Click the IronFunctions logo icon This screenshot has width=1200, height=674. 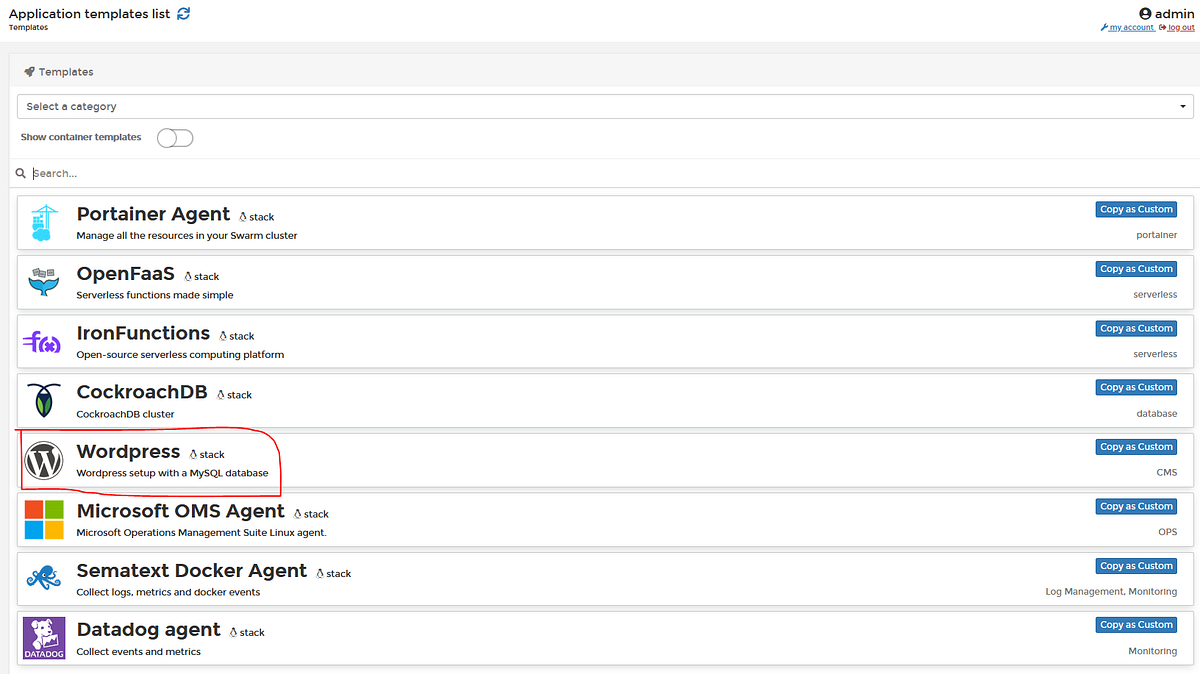click(42, 343)
